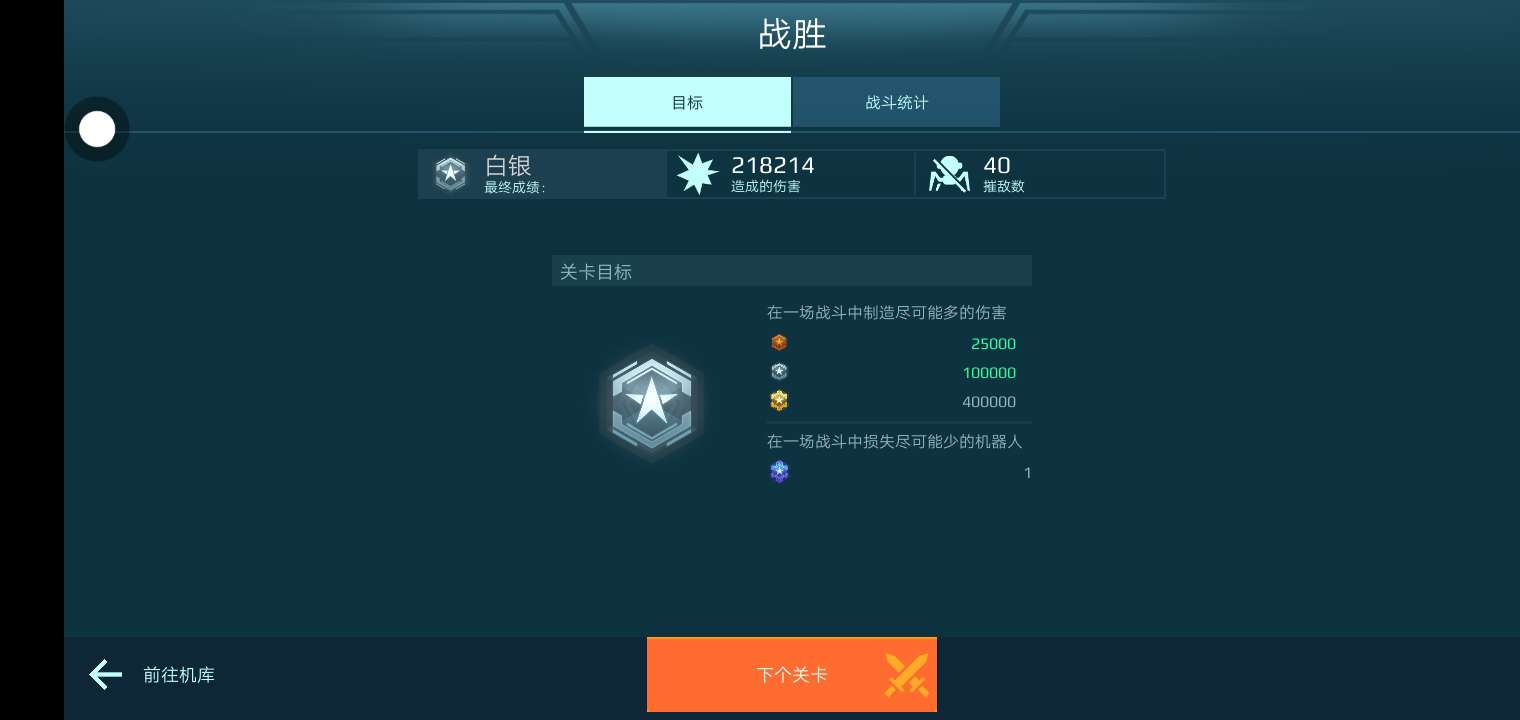The image size is (1520, 720).
Task: Tap the 218214 damage dealt value
Action: pyautogui.click(x=773, y=165)
